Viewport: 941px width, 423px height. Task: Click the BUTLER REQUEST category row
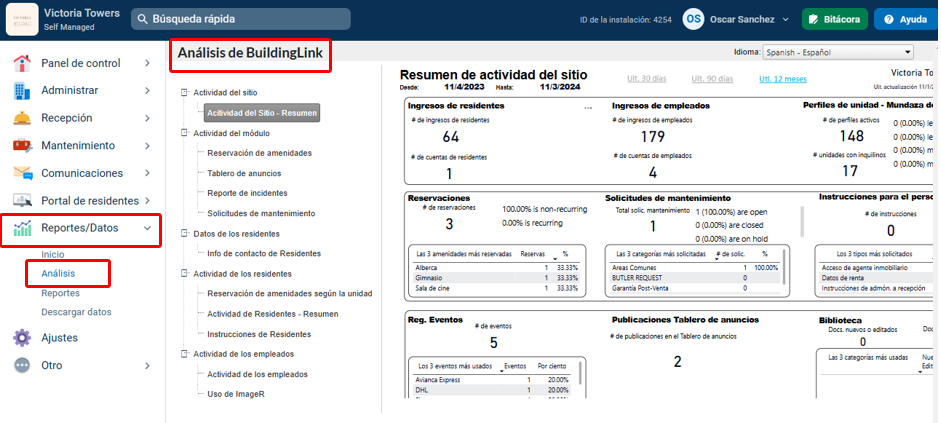click(x=694, y=278)
